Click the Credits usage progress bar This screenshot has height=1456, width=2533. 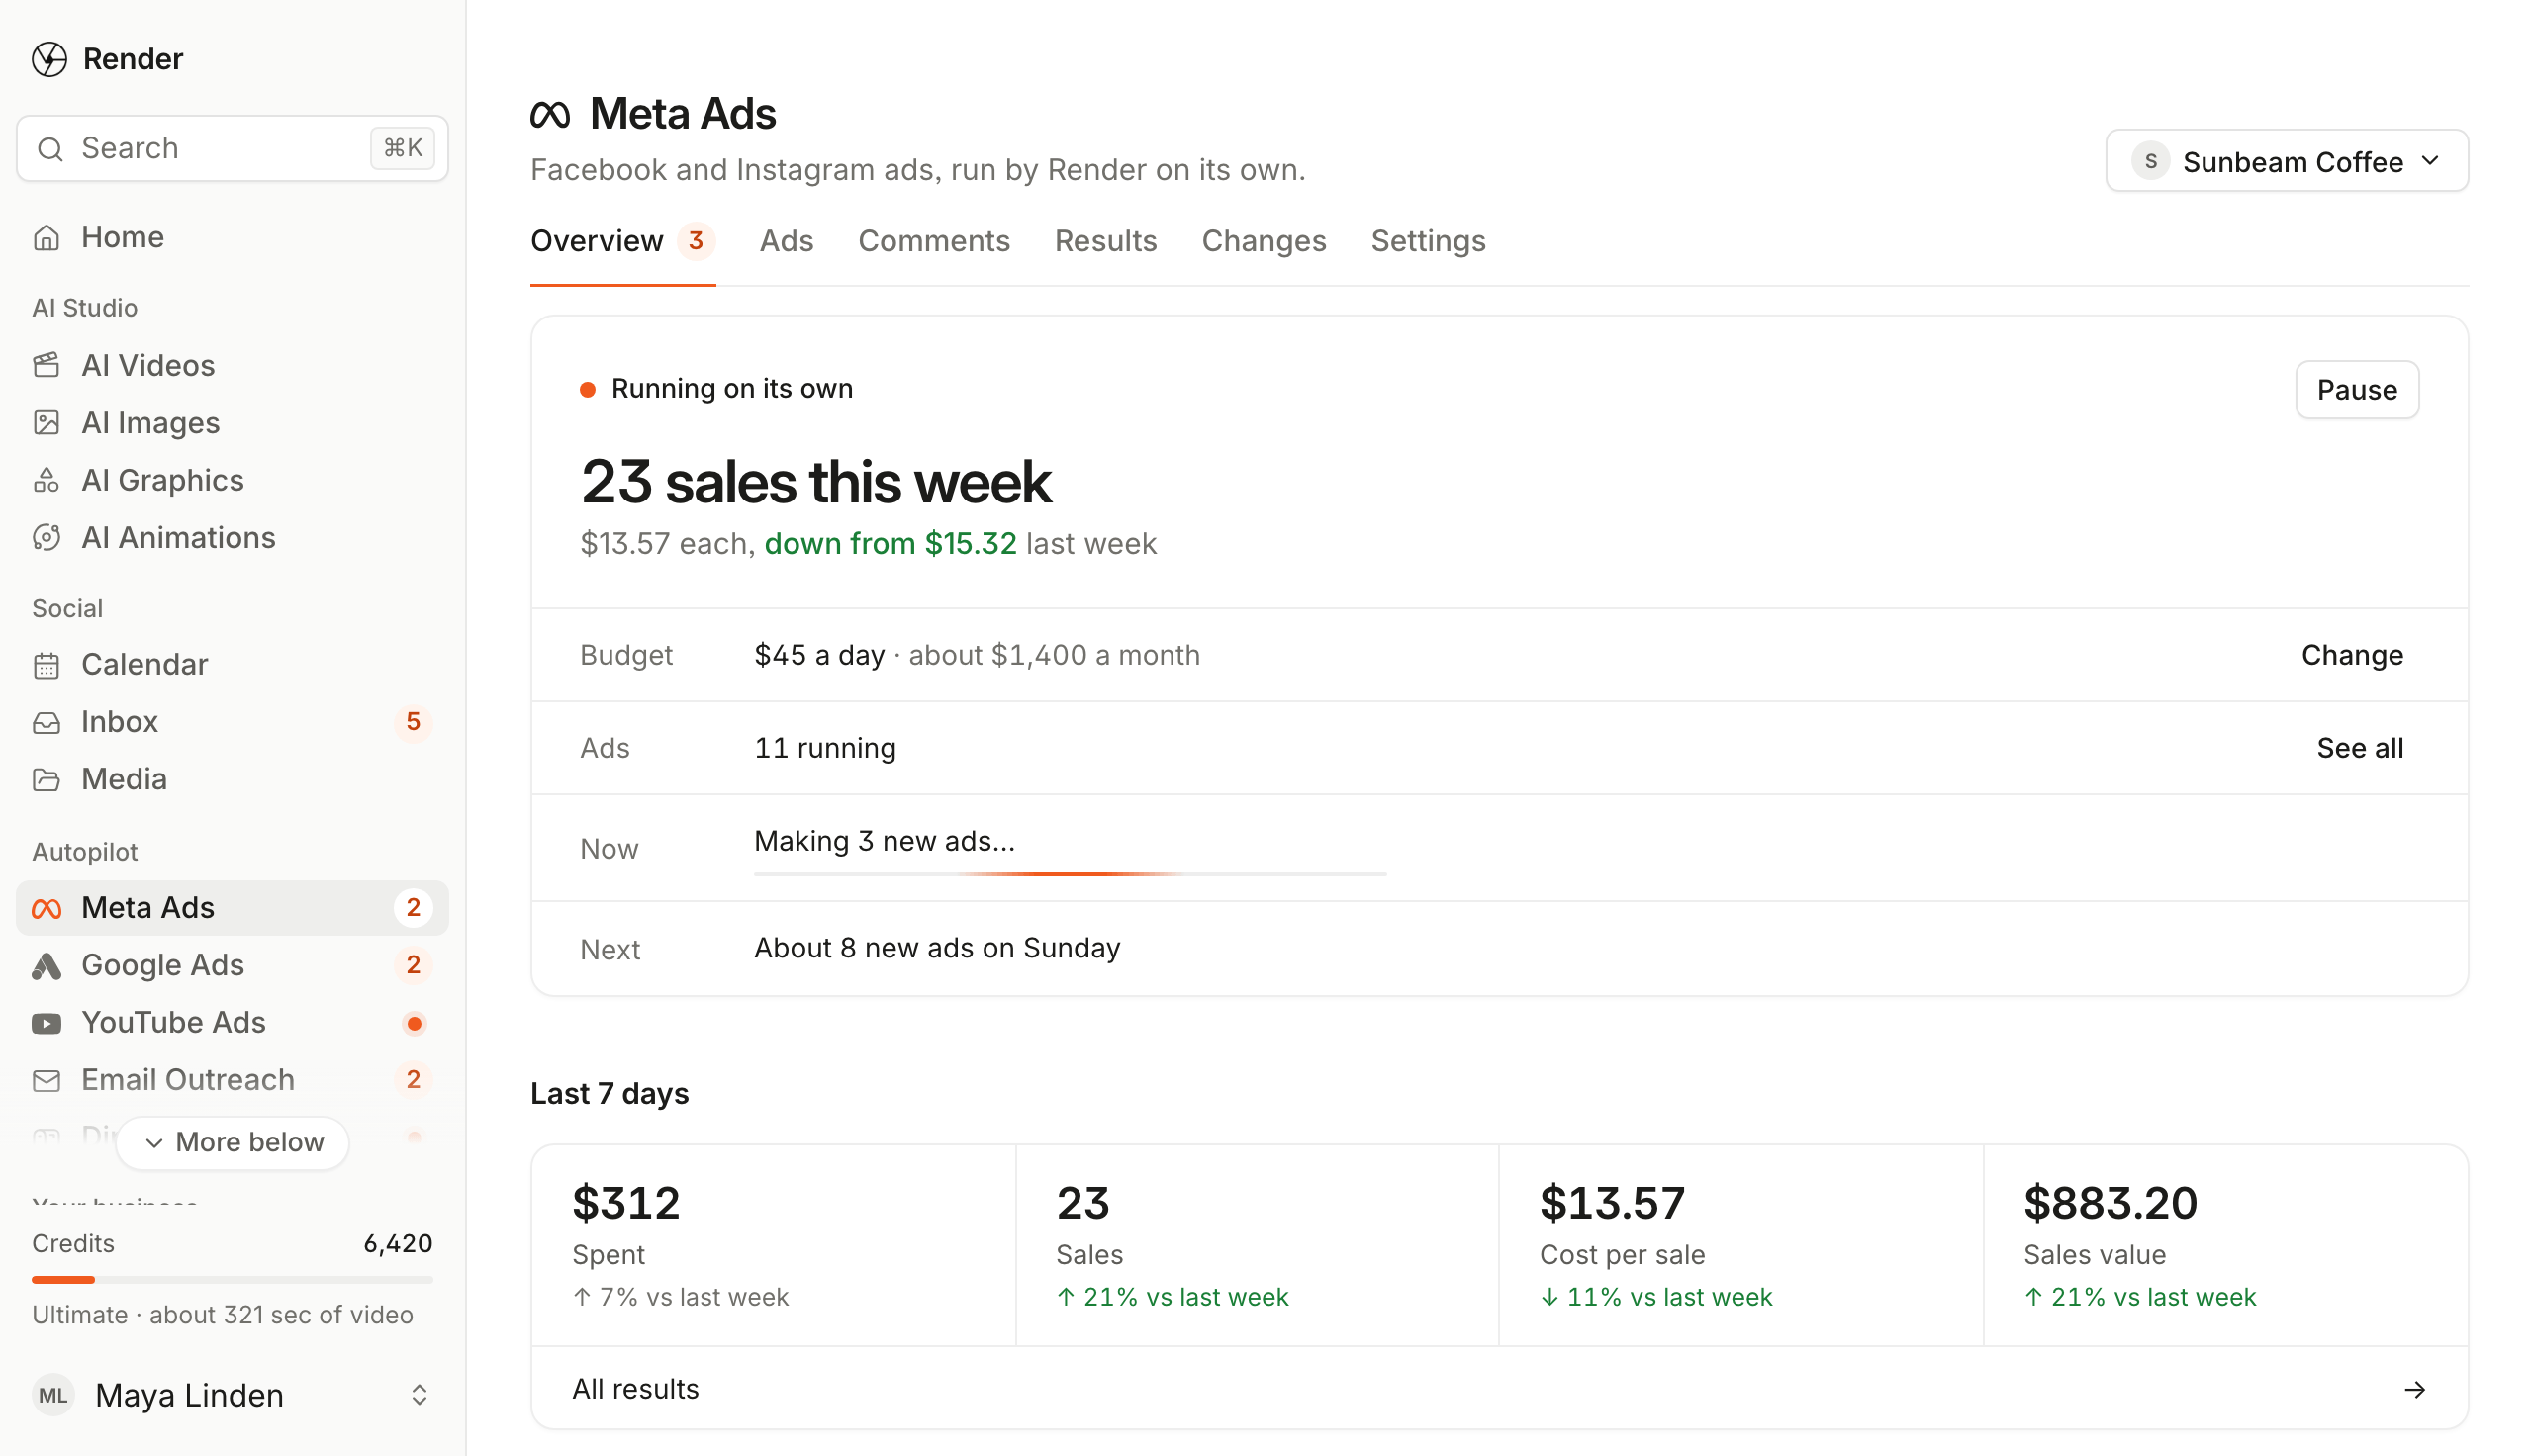coord(232,1280)
